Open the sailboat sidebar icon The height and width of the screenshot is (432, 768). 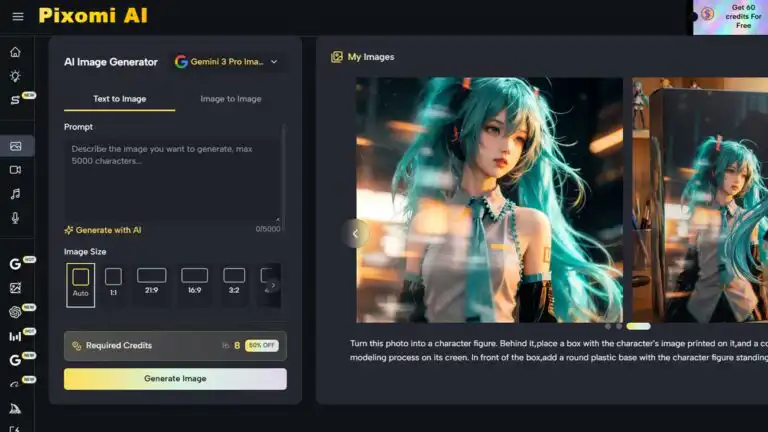pos(15,408)
